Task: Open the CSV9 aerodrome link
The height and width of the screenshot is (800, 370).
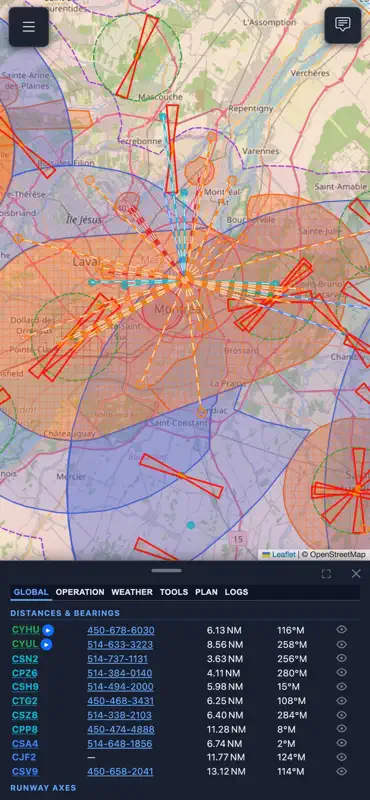Action: (x=25, y=772)
